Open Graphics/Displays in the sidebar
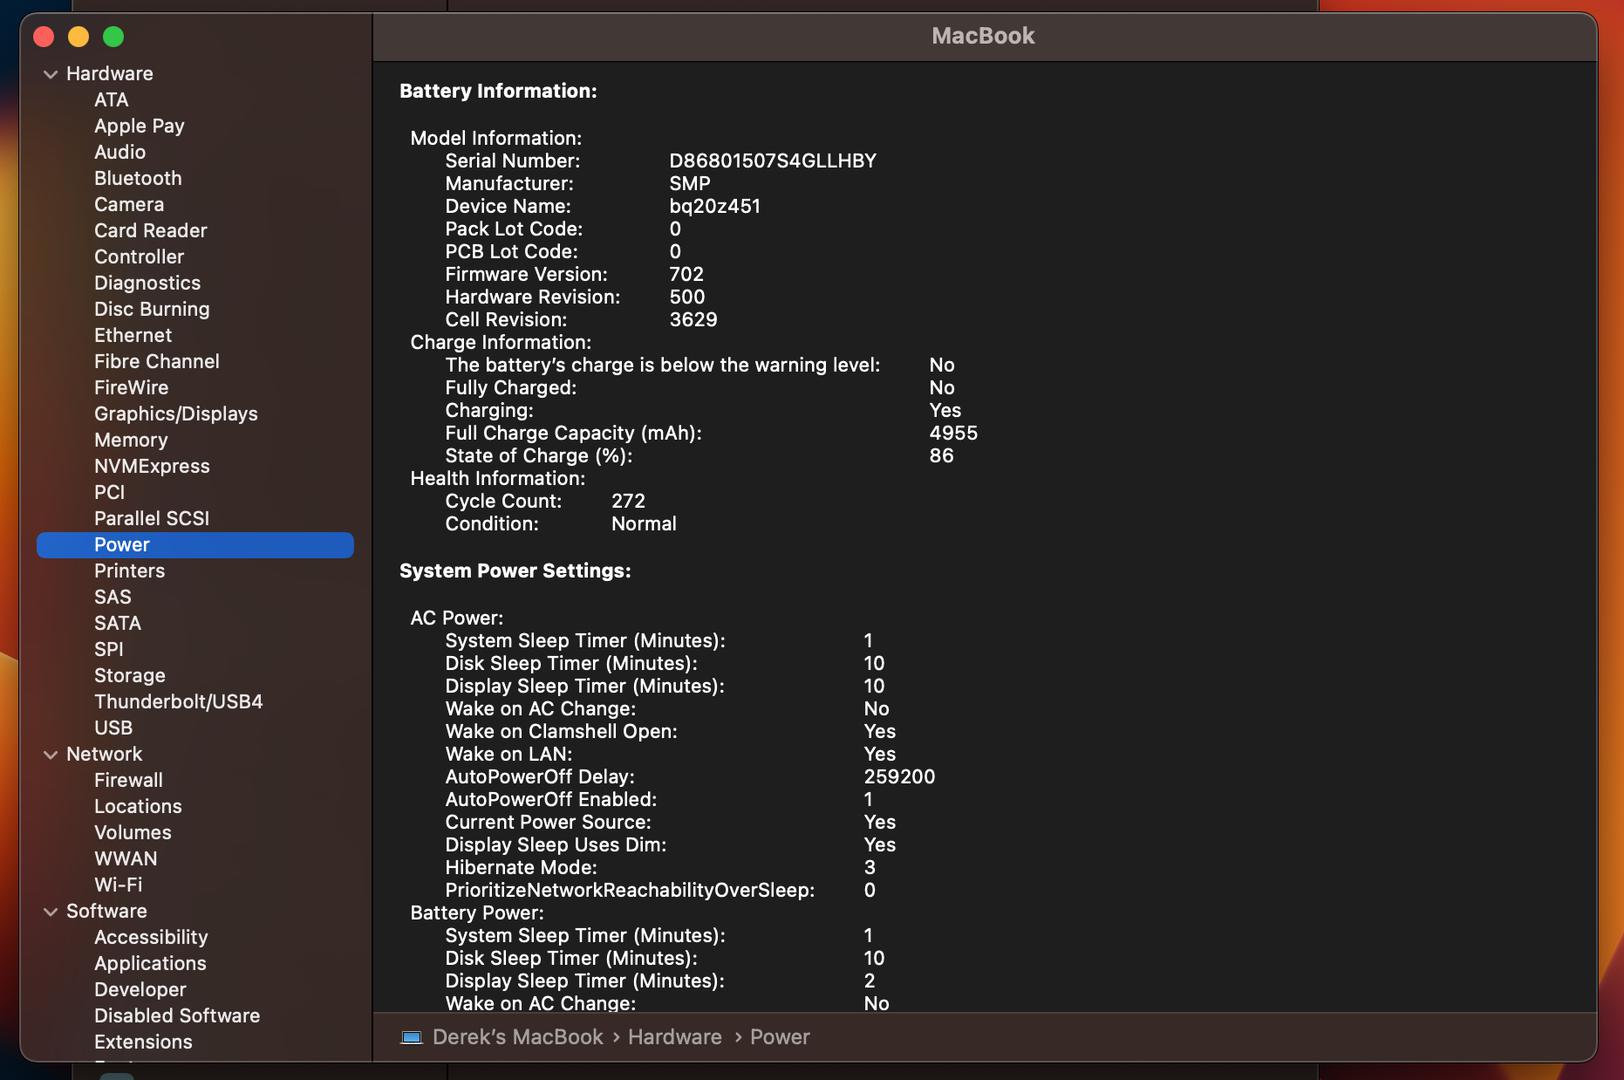The height and width of the screenshot is (1080, 1624). (x=176, y=414)
